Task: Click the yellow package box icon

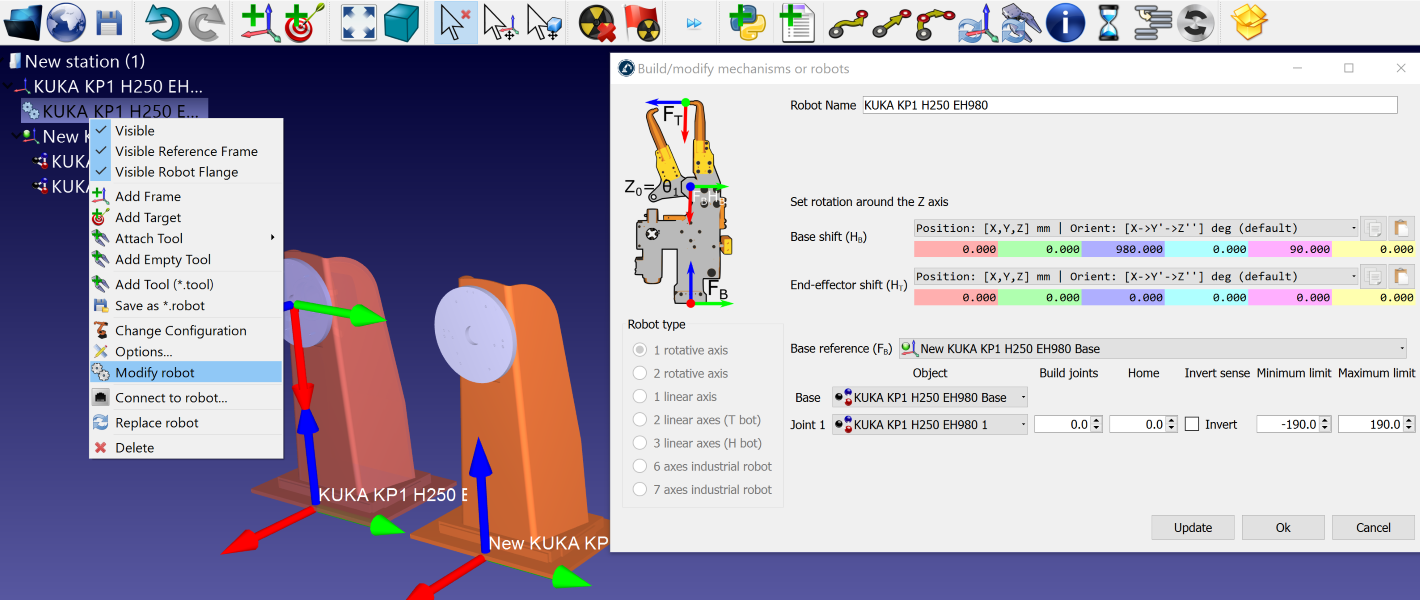Action: 1249,22
